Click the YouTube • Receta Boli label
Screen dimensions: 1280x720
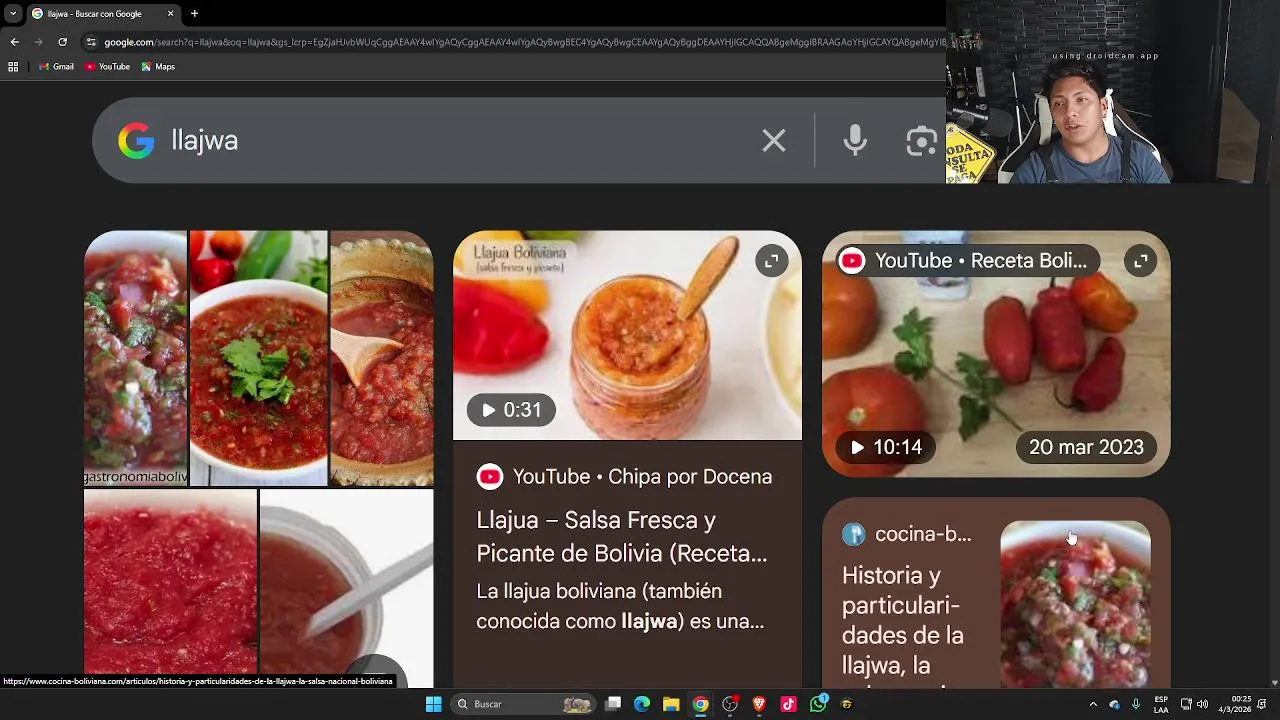(x=967, y=261)
